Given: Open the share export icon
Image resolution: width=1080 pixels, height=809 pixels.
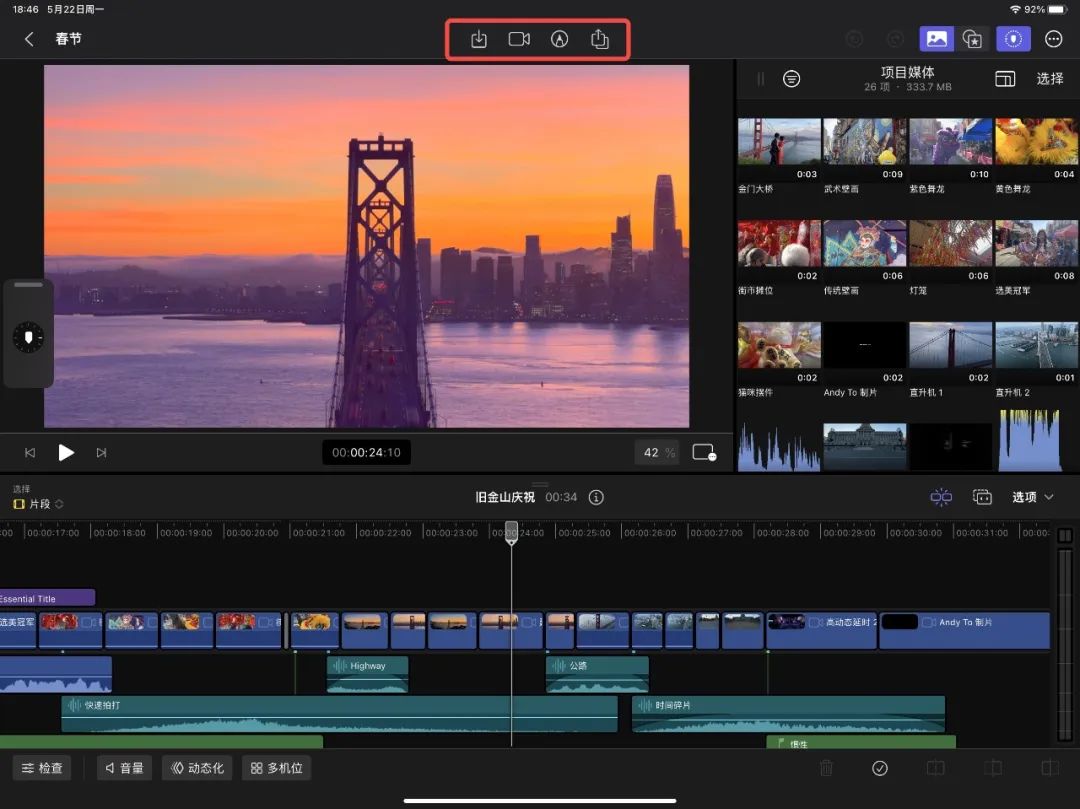Looking at the screenshot, I should 600,39.
